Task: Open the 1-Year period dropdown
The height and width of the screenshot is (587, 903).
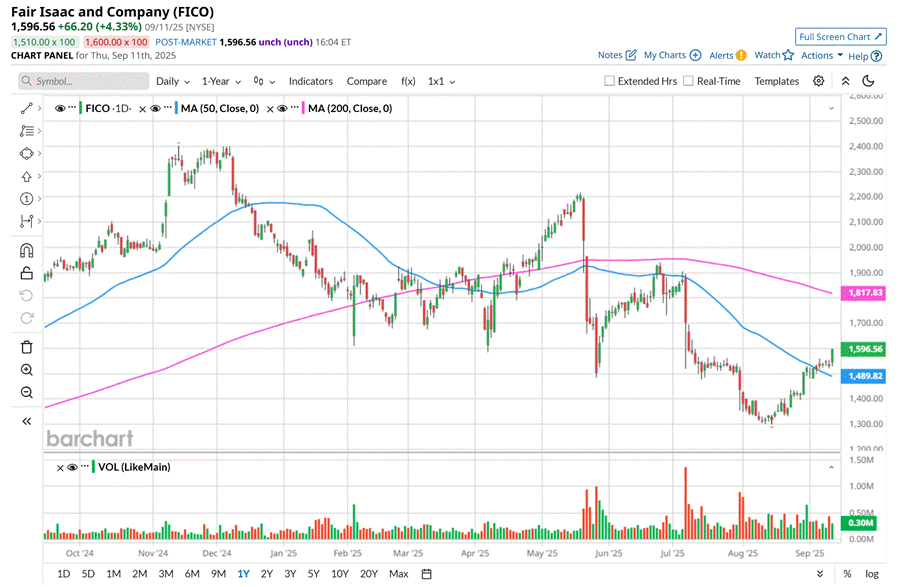Action: pos(221,81)
